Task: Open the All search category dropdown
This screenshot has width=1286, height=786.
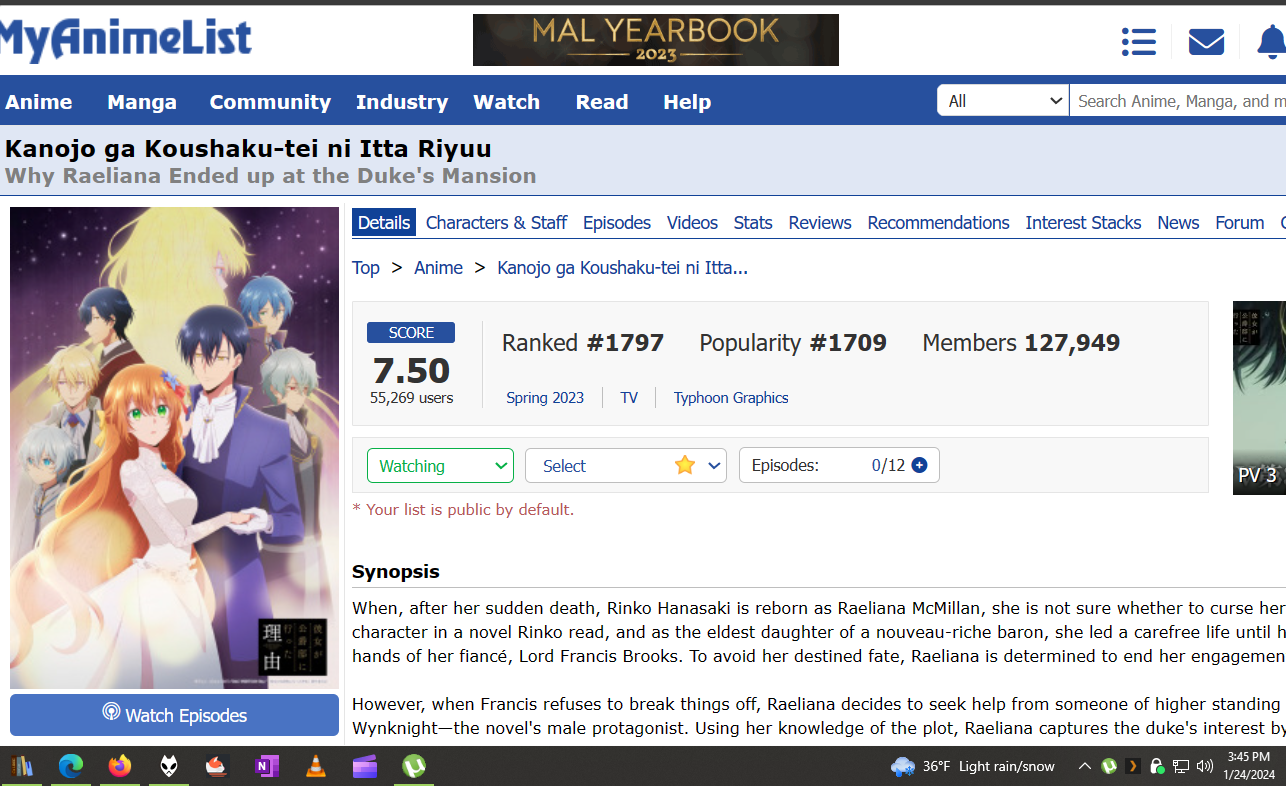Action: click(x=1003, y=100)
